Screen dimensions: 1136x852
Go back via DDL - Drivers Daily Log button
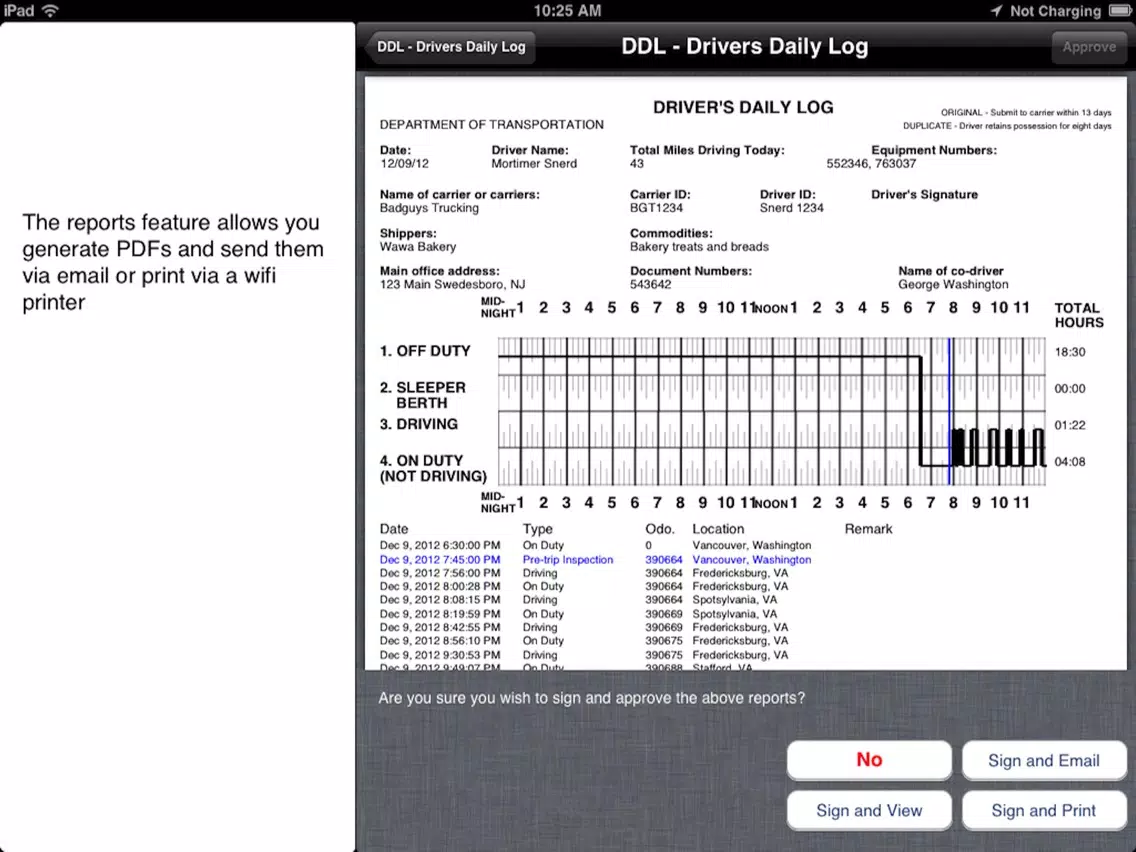click(x=451, y=46)
